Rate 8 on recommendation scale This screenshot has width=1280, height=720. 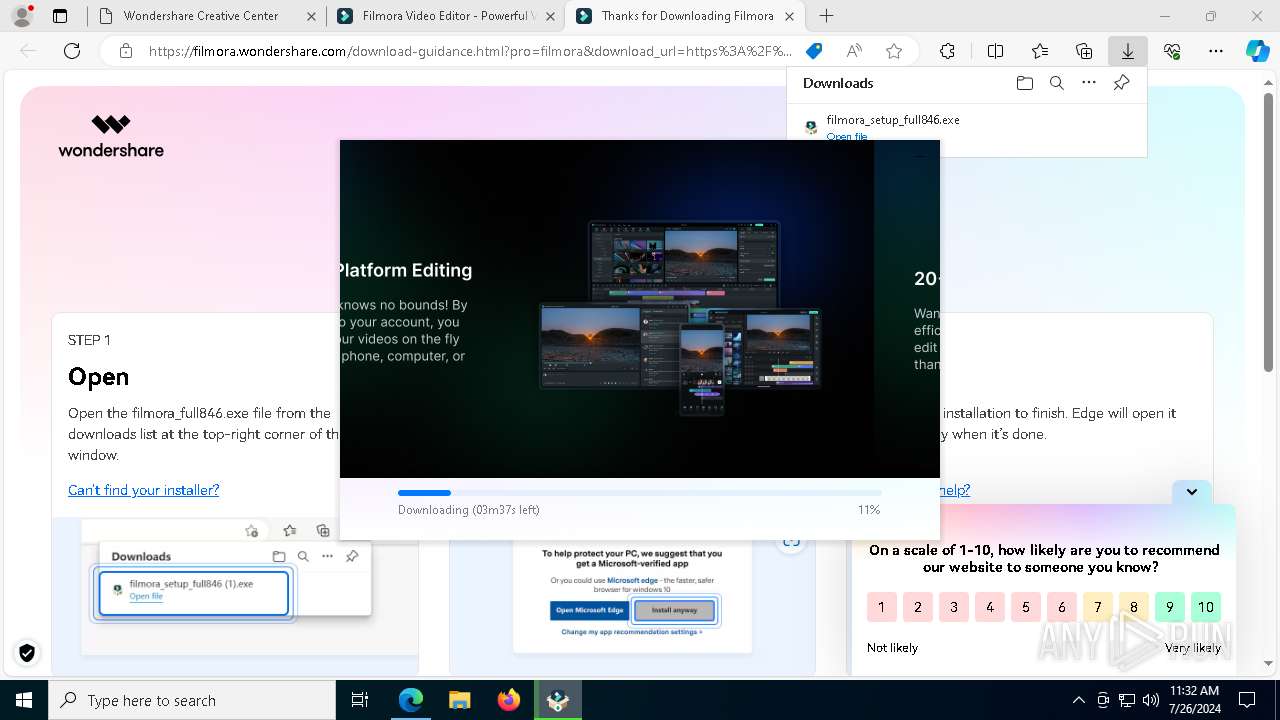pos(1133,607)
